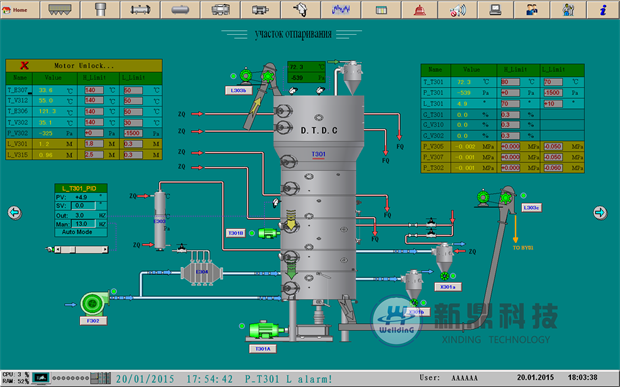Click the mute alarm horn icon
This screenshot has width=620, height=387.
coord(457,9)
